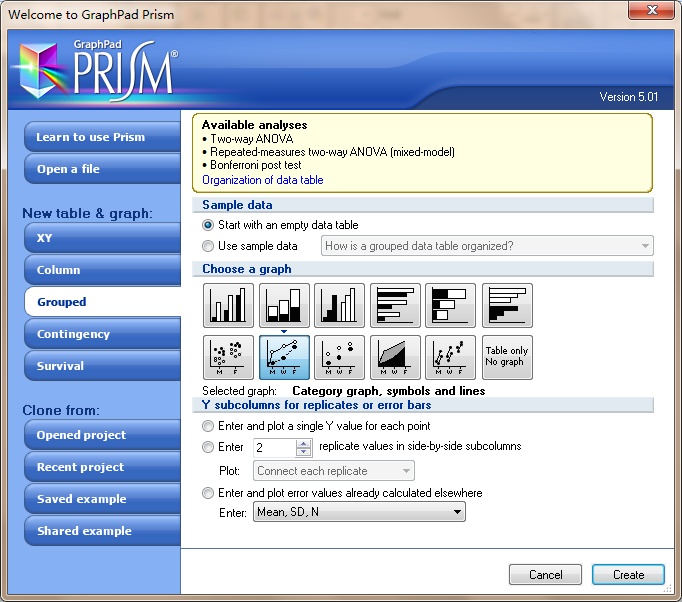682x602 pixels.
Task: Click Repeated-measures two-way ANOVA text
Action: [x=332, y=152]
